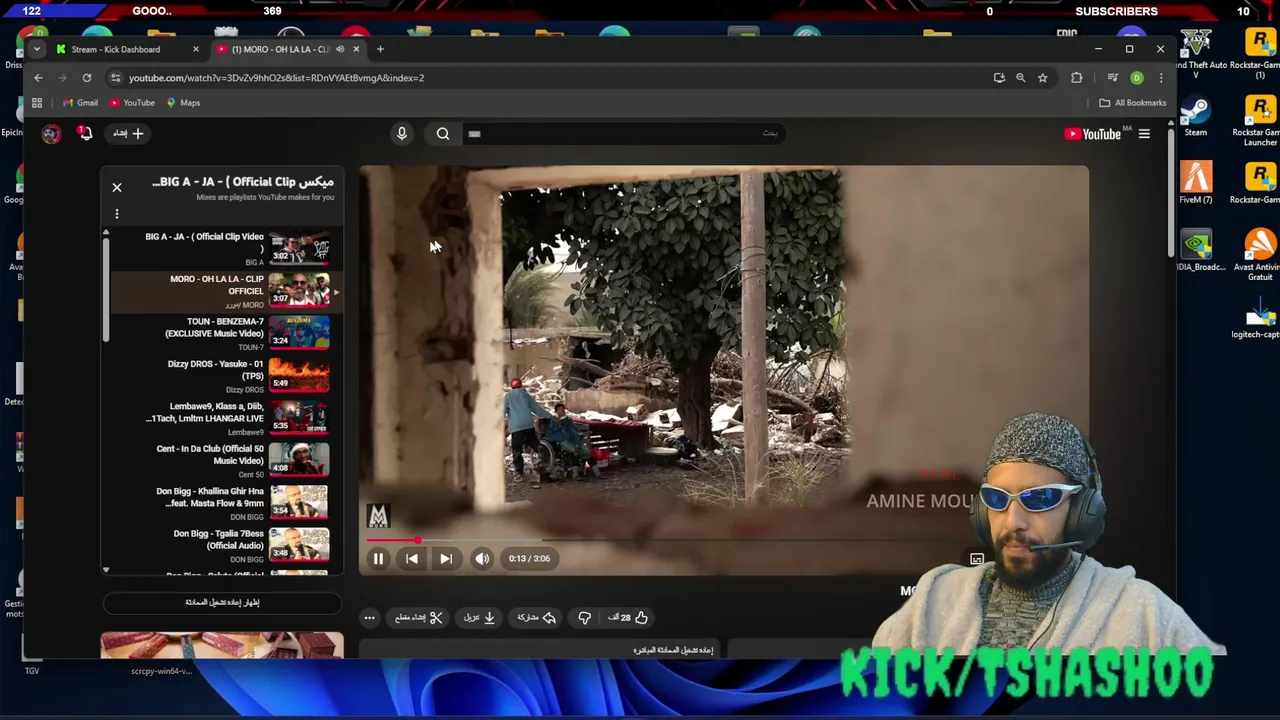The height and width of the screenshot is (720, 1280).
Task: Install app via address bar install icon
Action: pyautogui.click(x=999, y=78)
